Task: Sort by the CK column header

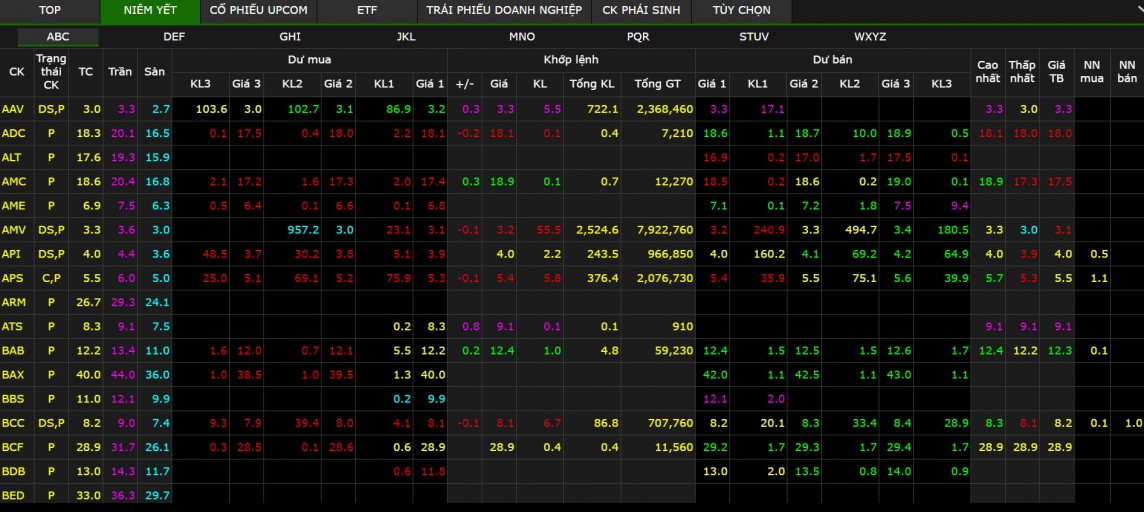Action: coord(16,72)
